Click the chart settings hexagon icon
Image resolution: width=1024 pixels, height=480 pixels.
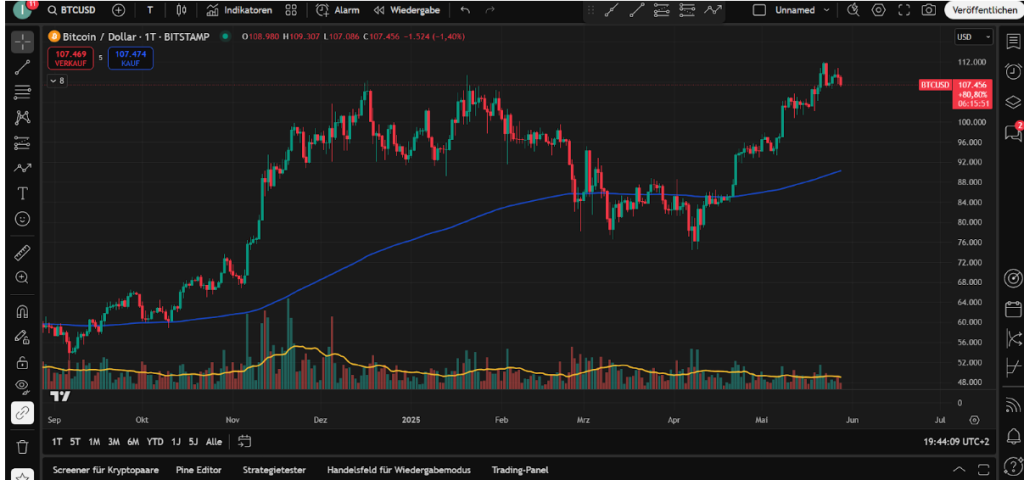[x=879, y=10]
